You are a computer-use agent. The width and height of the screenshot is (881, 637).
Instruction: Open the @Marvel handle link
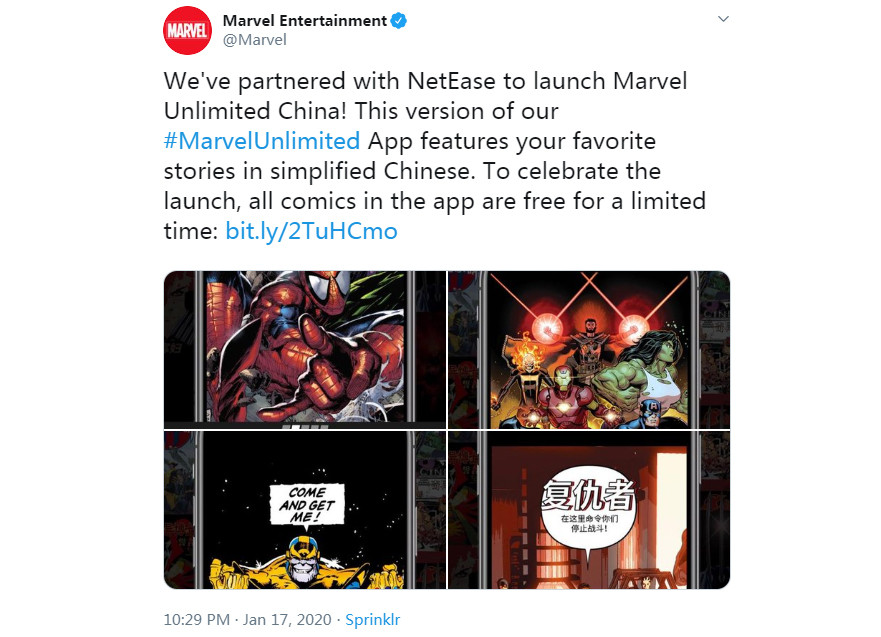coord(255,40)
